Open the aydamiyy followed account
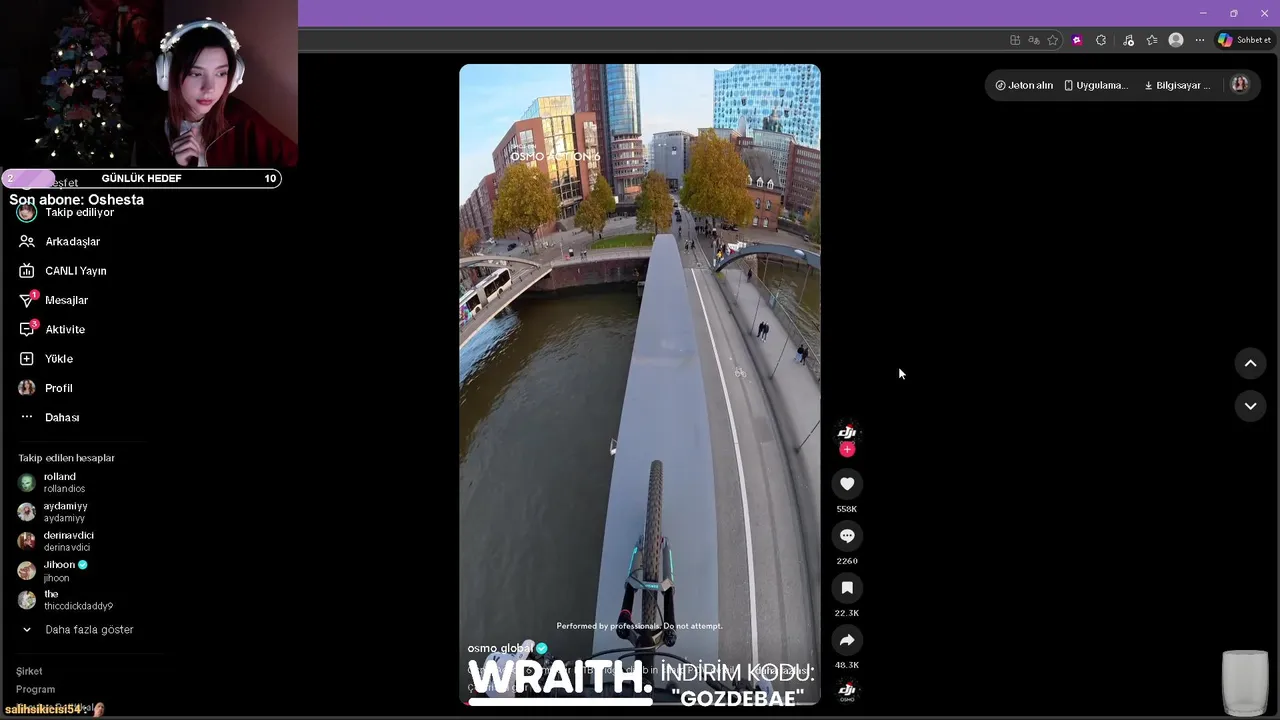Viewport: 1280px width, 720px height. click(x=53, y=512)
